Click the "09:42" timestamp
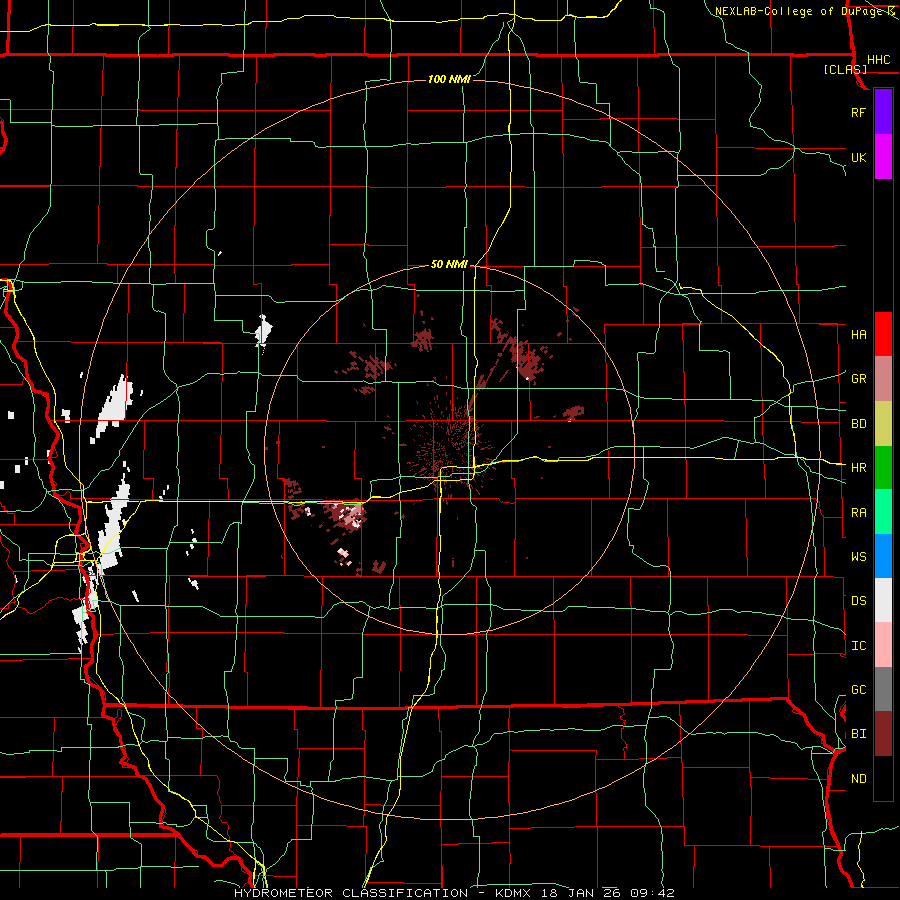 [x=651, y=893]
